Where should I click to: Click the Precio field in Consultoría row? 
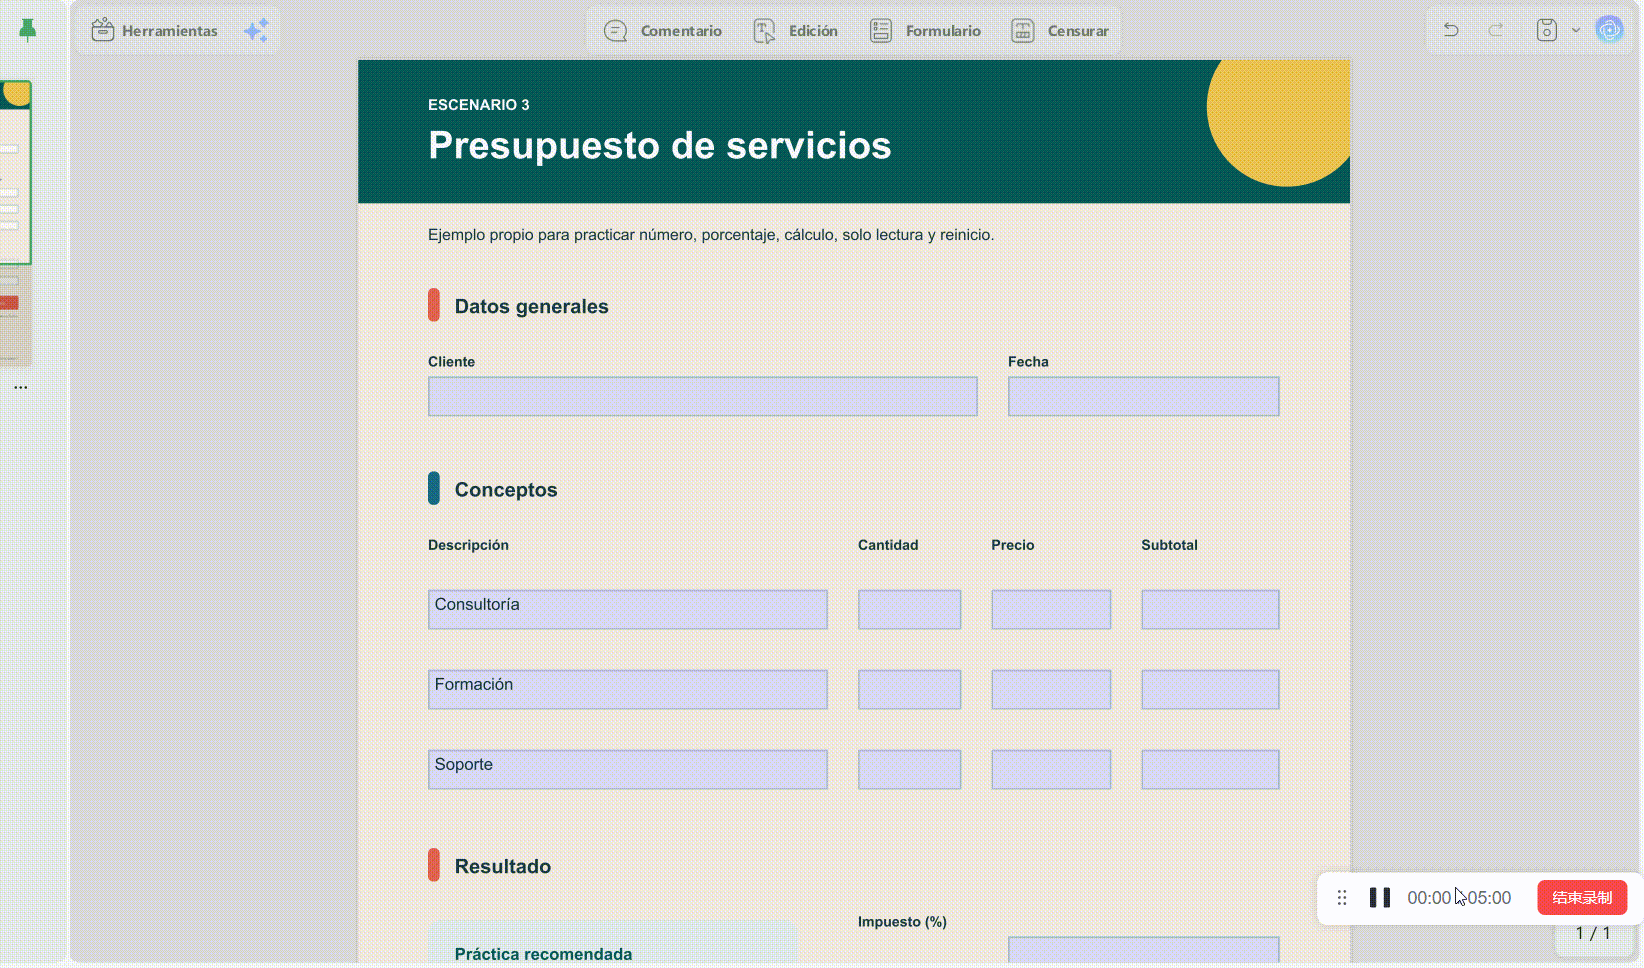[1051, 609]
